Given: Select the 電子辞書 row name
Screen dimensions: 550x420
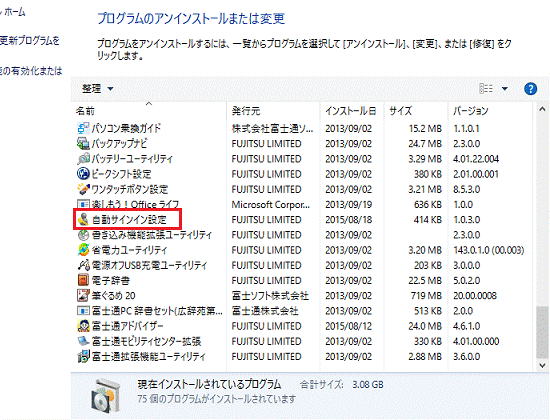Looking at the screenshot, I should 111,280.
